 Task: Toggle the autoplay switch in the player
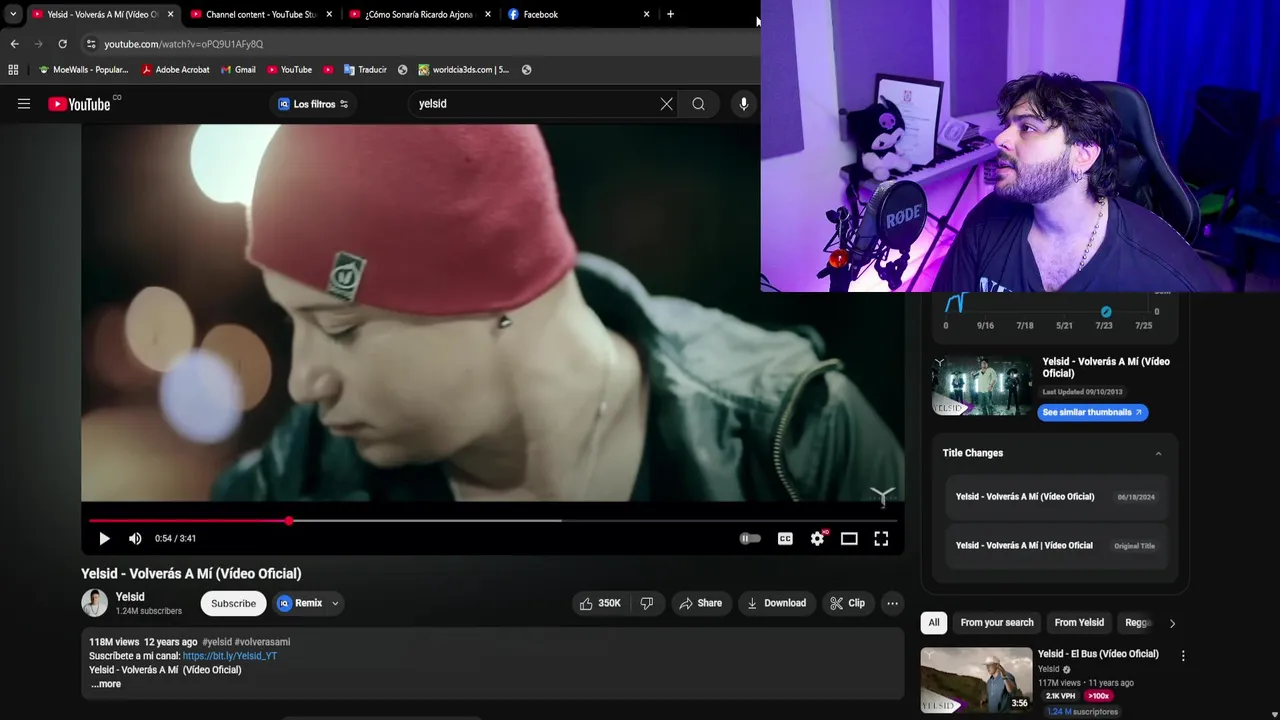tap(750, 539)
